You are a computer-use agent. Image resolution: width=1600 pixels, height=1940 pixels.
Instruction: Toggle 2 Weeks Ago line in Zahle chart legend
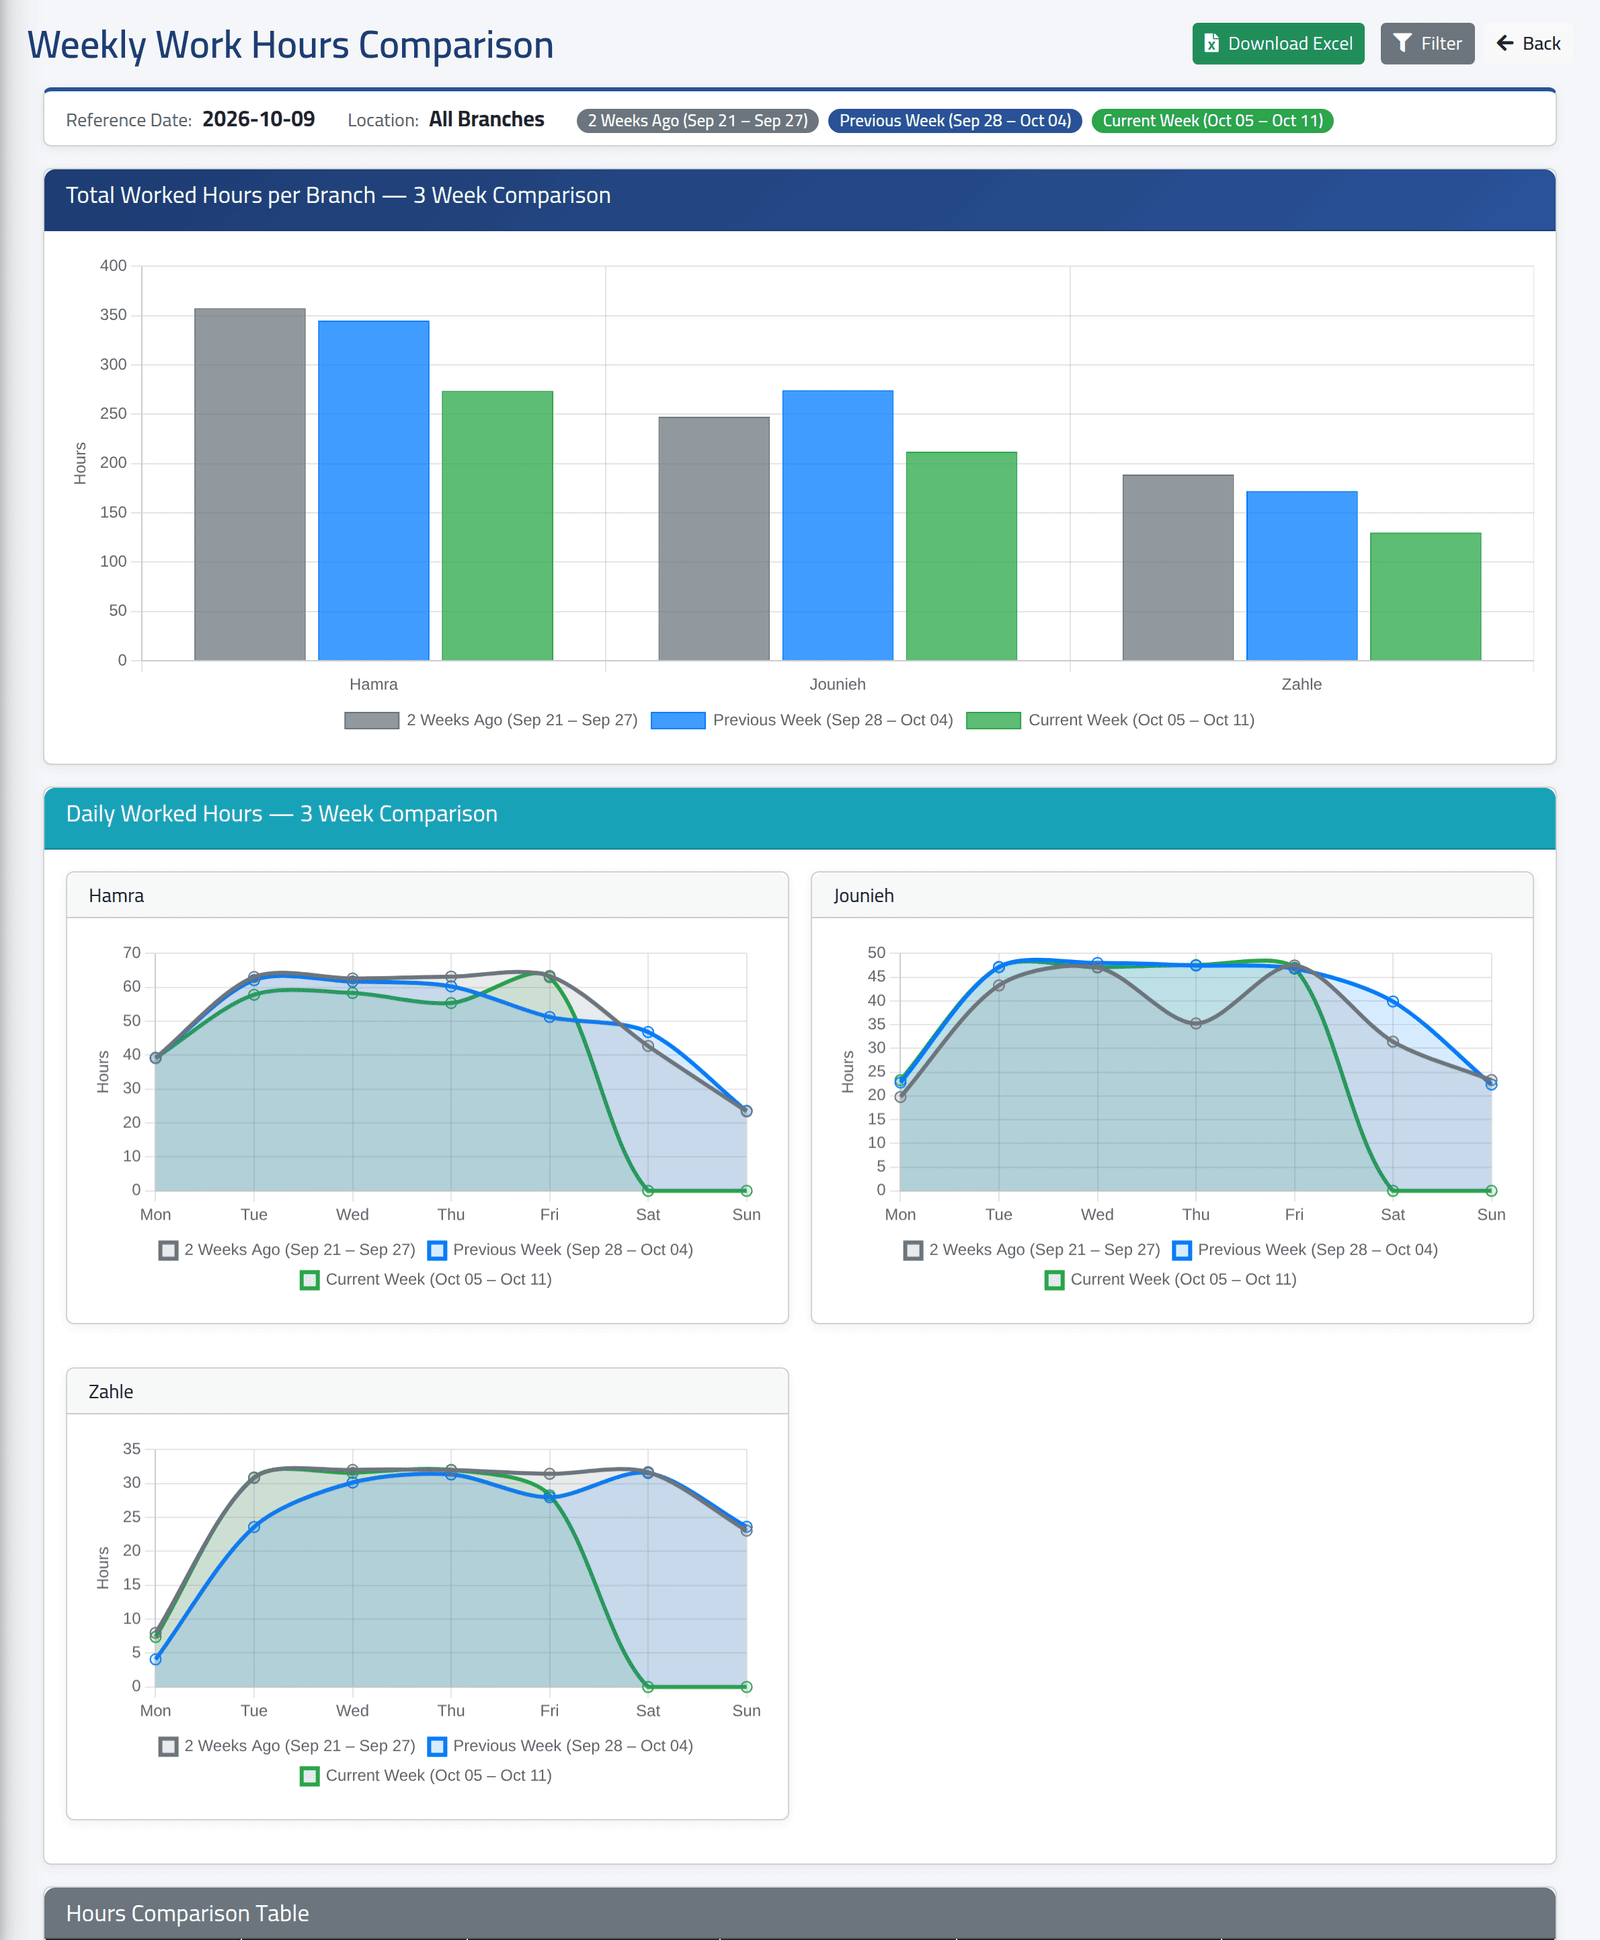click(x=287, y=1746)
